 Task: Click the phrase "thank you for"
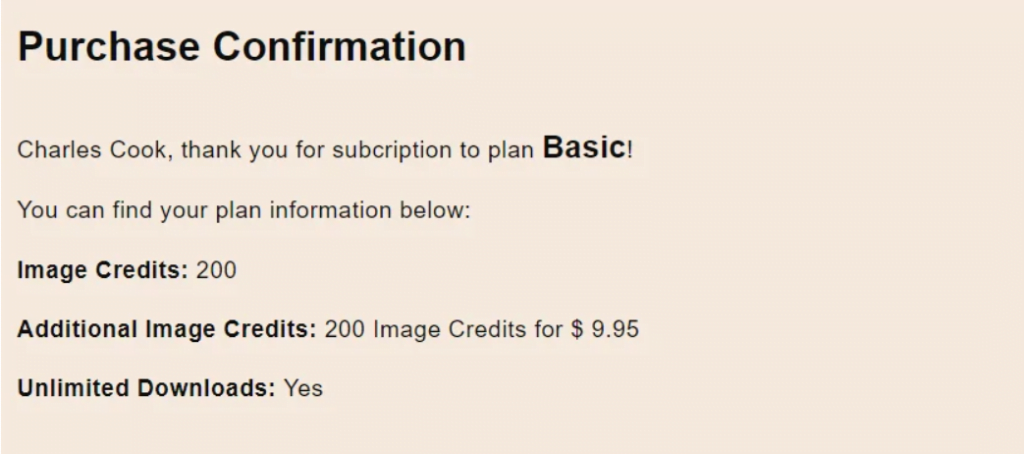point(253,150)
